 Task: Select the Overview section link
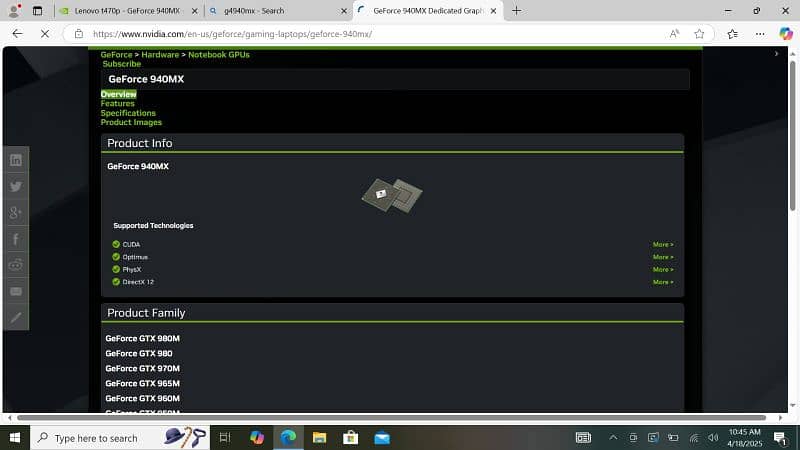[118, 94]
